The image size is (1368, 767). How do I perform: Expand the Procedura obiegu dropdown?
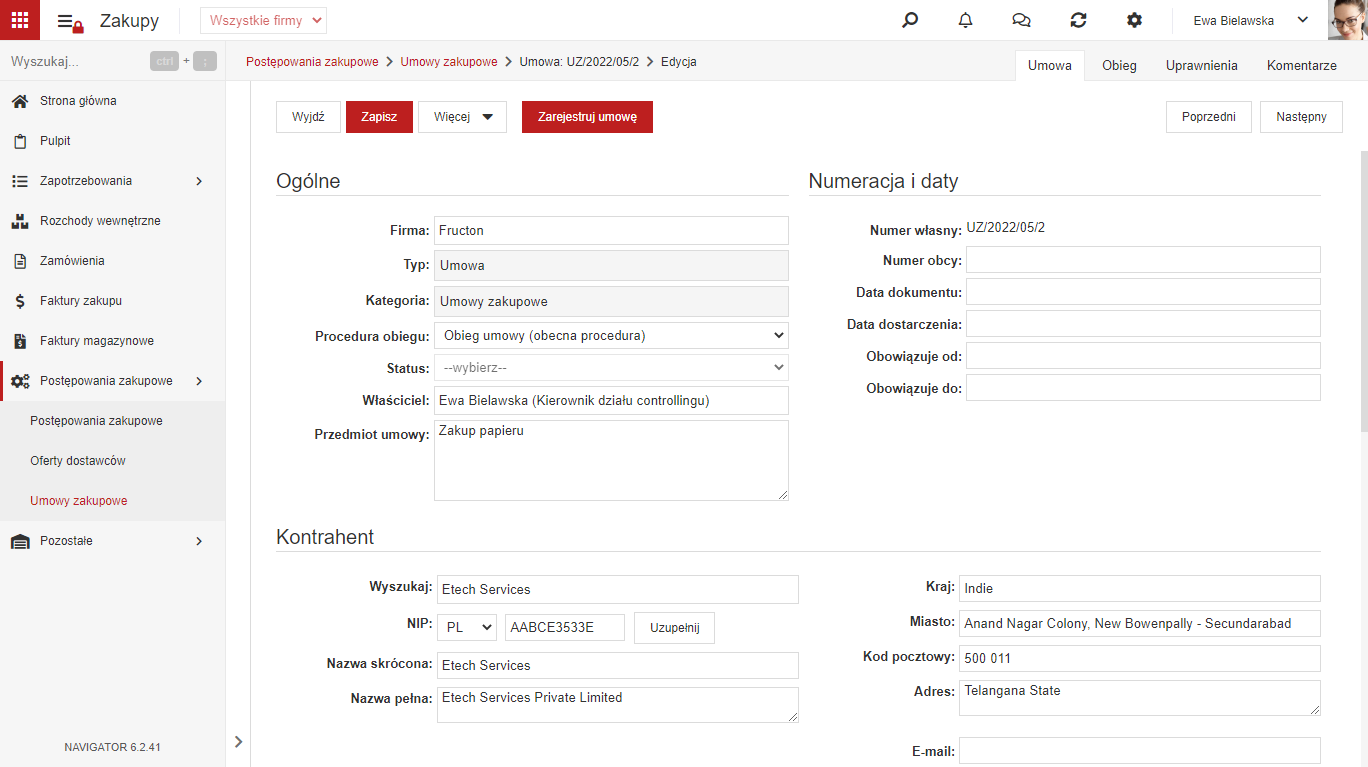pyautogui.click(x=611, y=336)
